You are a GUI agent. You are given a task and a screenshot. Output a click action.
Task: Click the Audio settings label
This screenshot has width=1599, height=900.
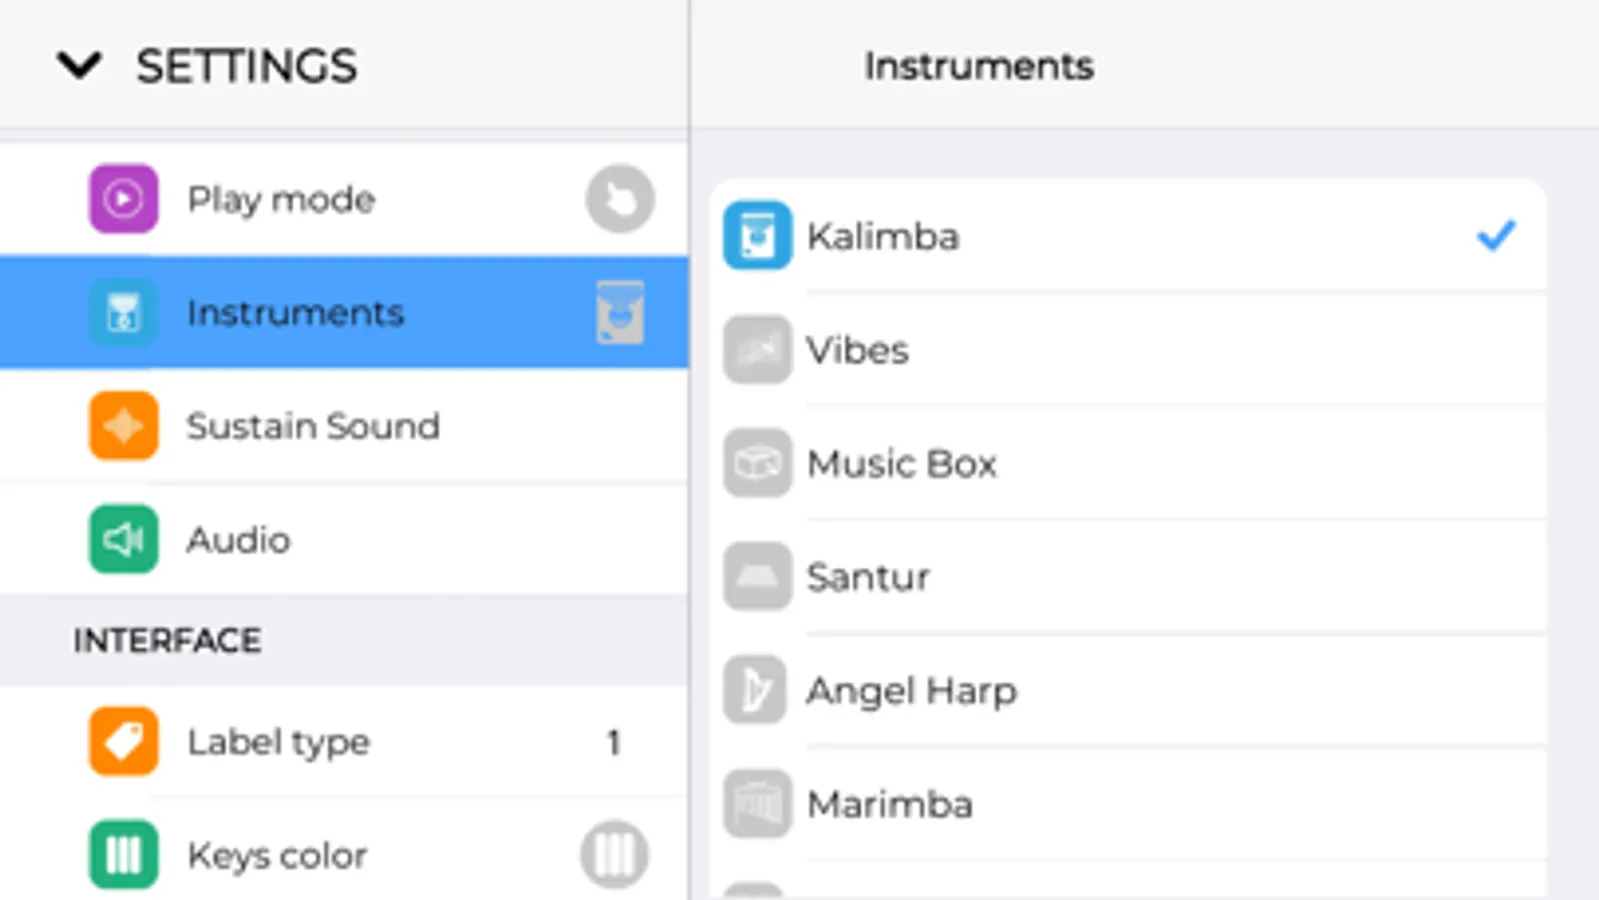click(x=239, y=540)
